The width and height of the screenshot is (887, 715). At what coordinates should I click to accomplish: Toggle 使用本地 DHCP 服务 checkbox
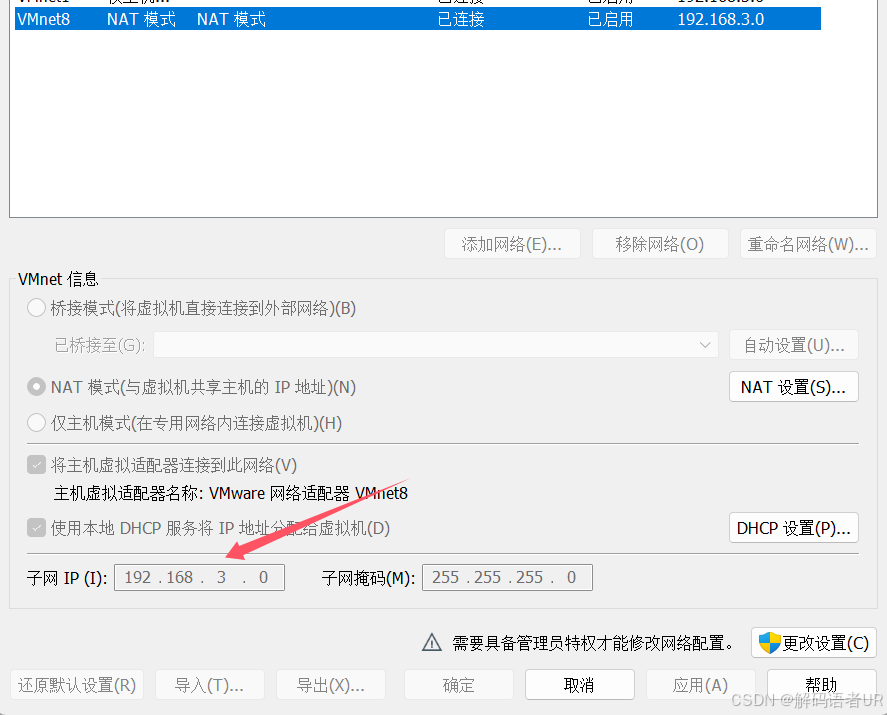tap(36, 528)
